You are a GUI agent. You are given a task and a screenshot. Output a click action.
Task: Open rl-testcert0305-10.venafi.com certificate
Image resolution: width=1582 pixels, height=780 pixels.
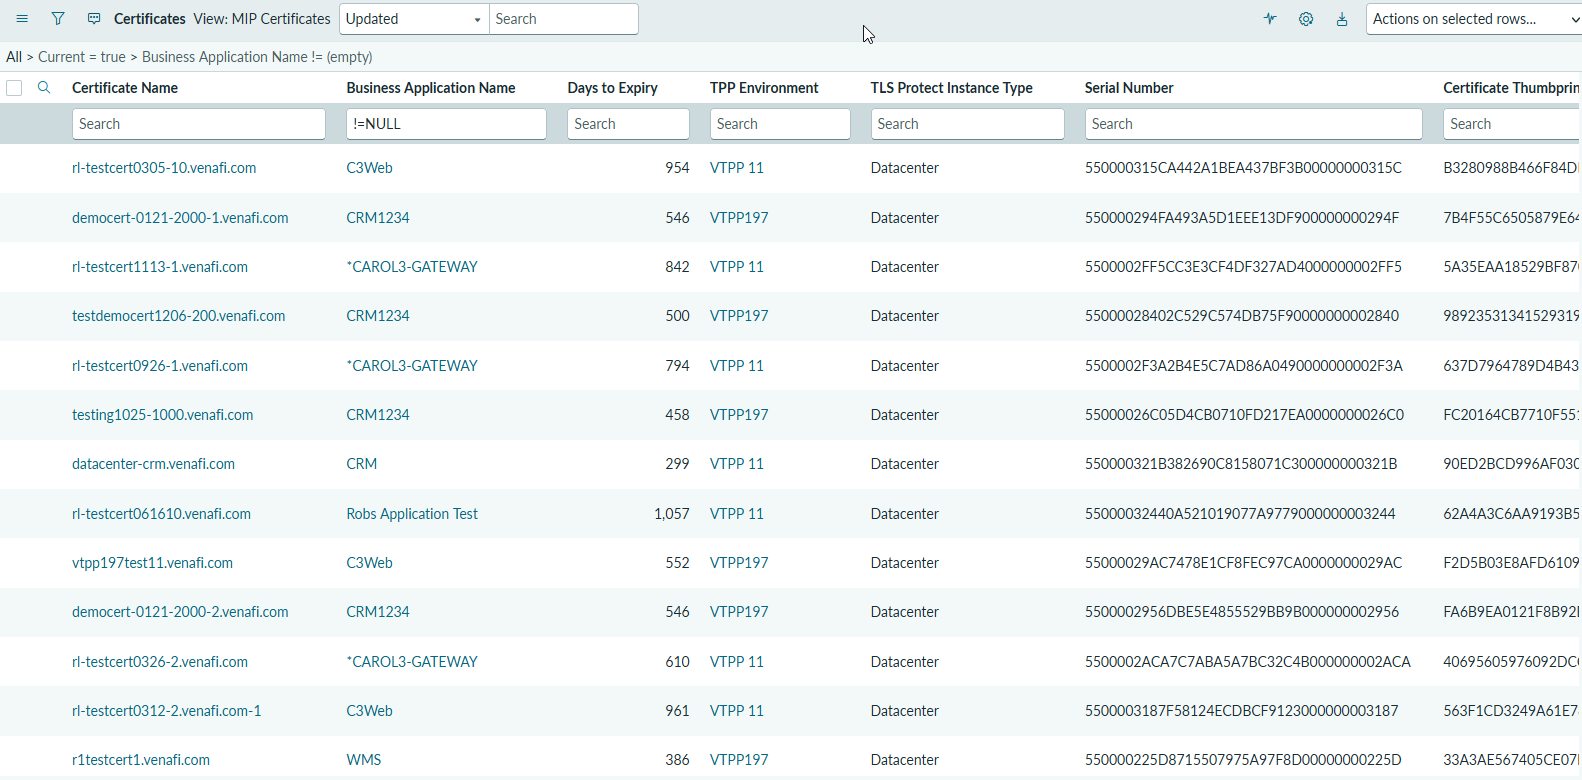(164, 168)
